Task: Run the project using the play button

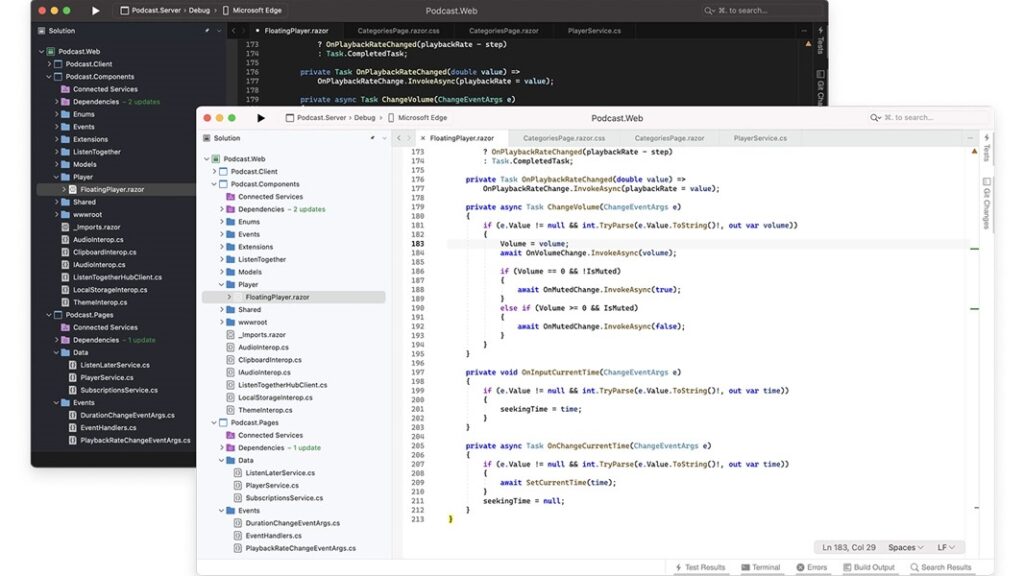Action: coord(262,117)
